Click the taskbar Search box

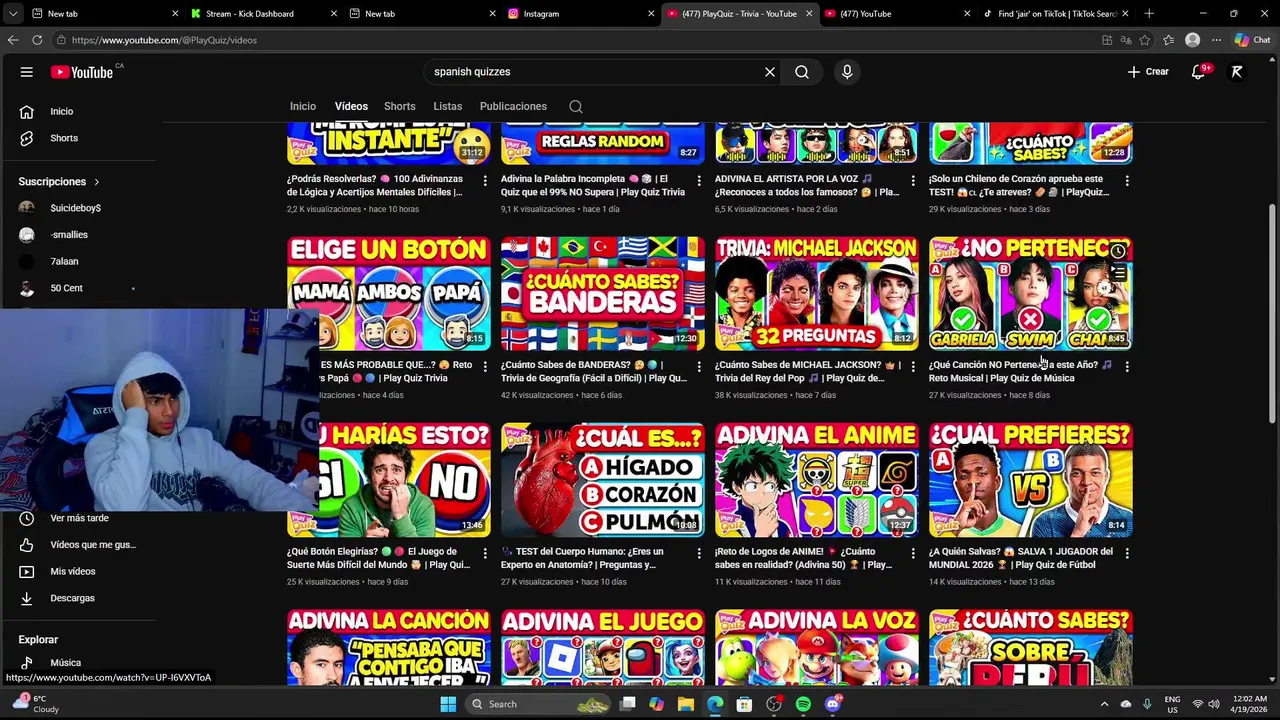click(540, 704)
